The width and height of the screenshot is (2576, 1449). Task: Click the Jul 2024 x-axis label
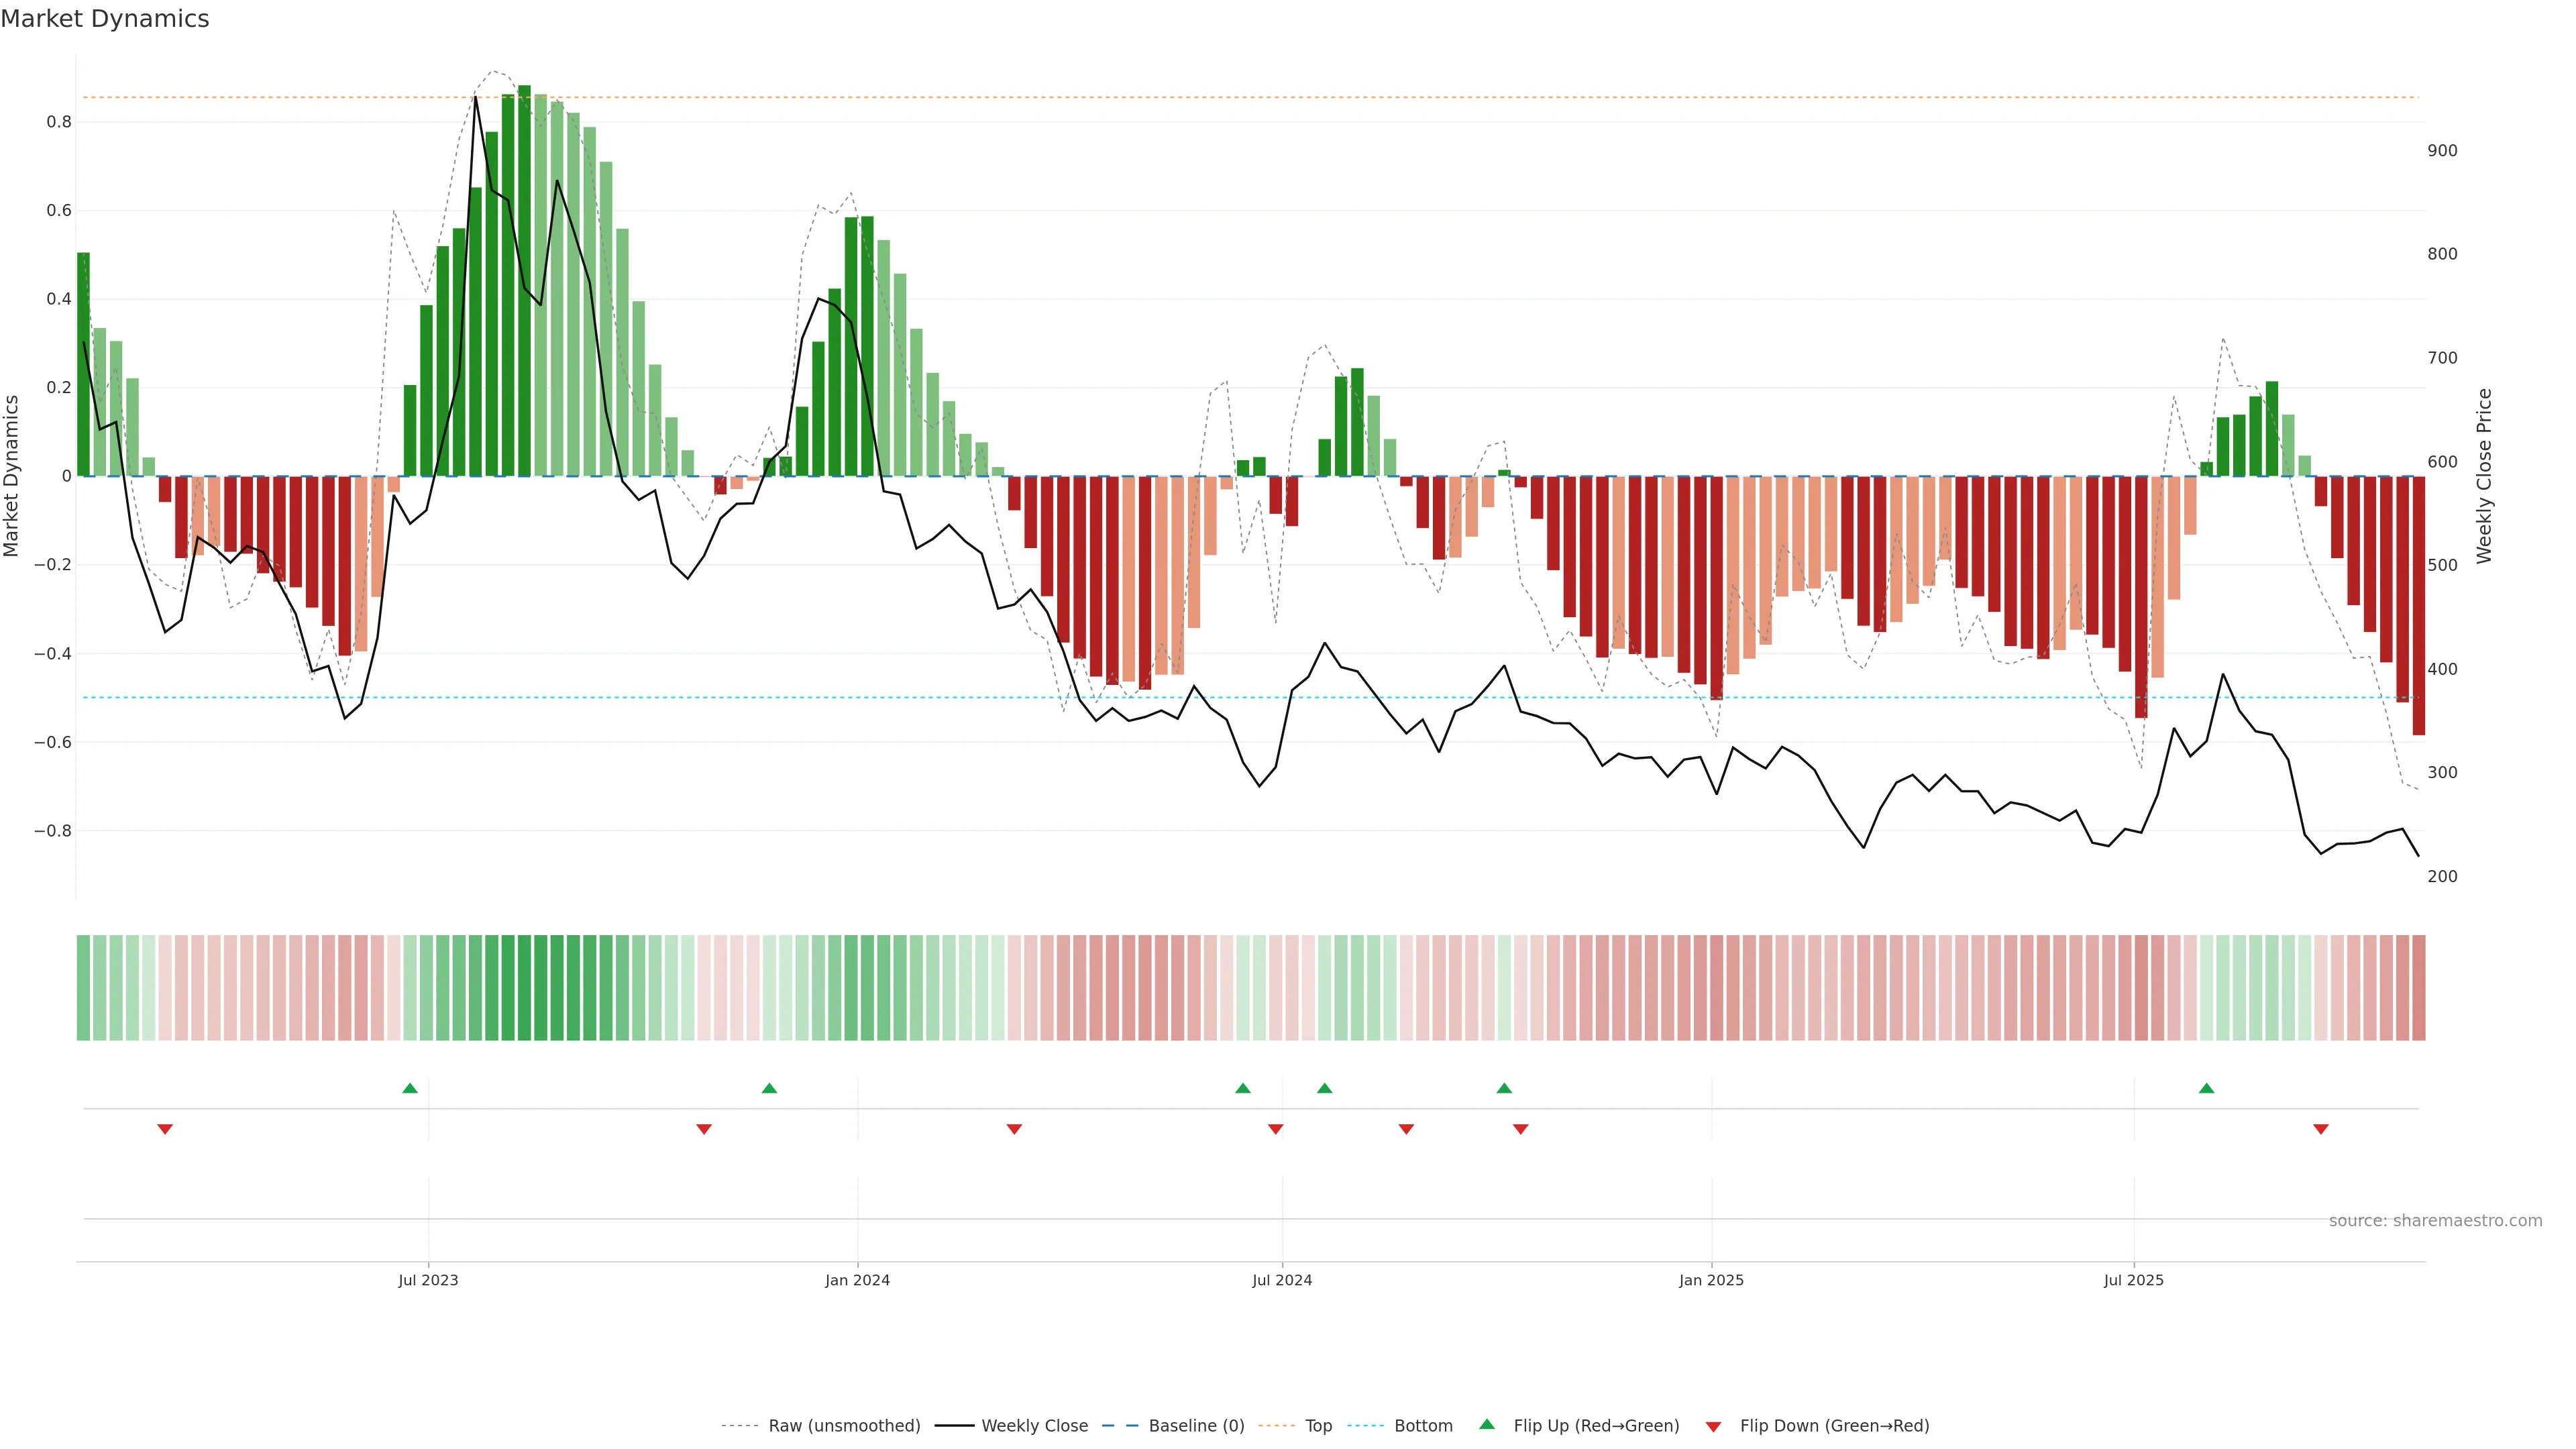tap(1282, 1280)
